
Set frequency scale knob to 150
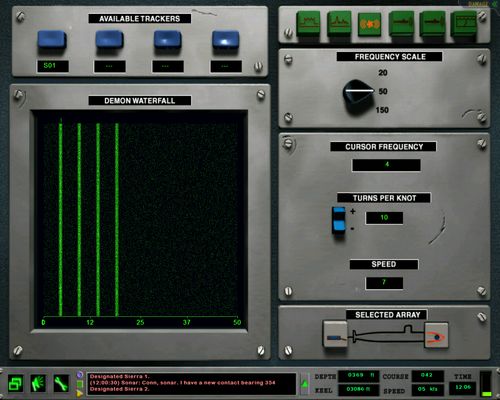pyautogui.click(x=382, y=110)
